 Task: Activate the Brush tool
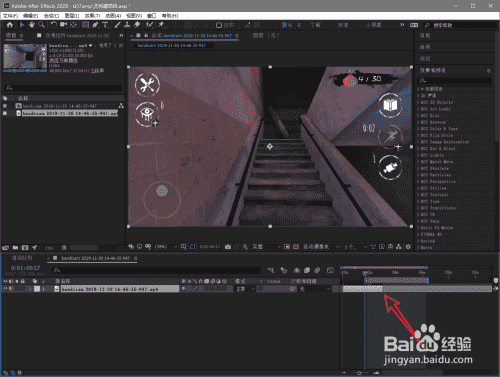tap(117, 25)
